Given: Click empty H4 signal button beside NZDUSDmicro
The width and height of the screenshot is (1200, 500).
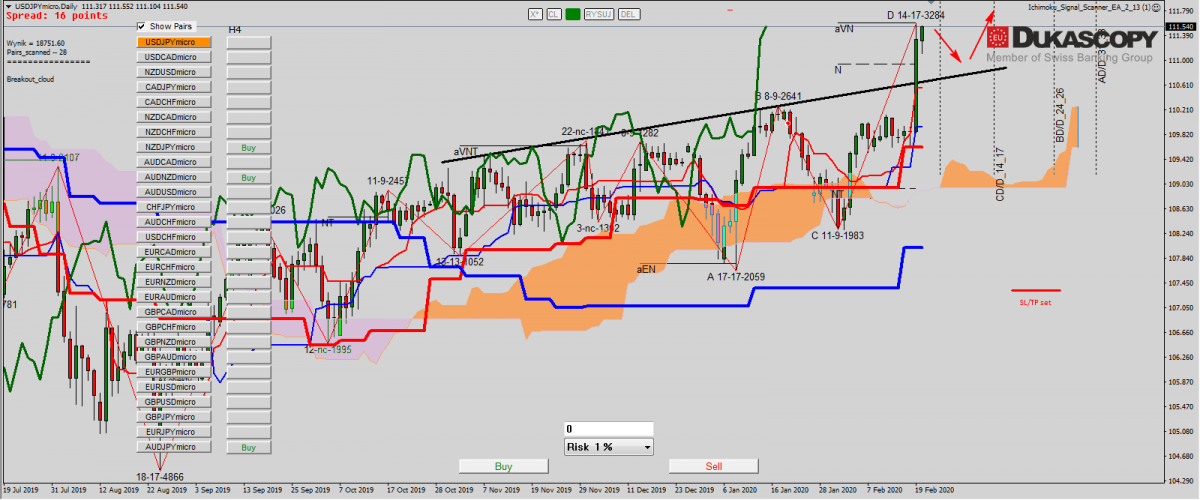Looking at the screenshot, I should (249, 72).
